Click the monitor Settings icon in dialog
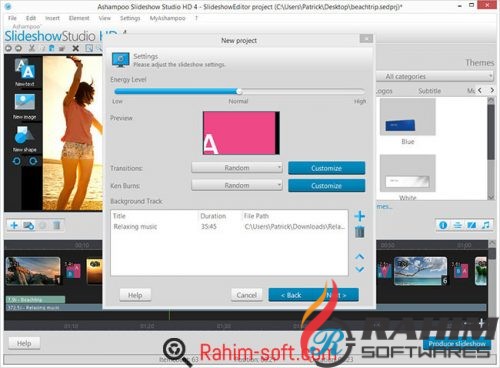Image resolution: width=500 pixels, height=368 pixels. pos(120,60)
